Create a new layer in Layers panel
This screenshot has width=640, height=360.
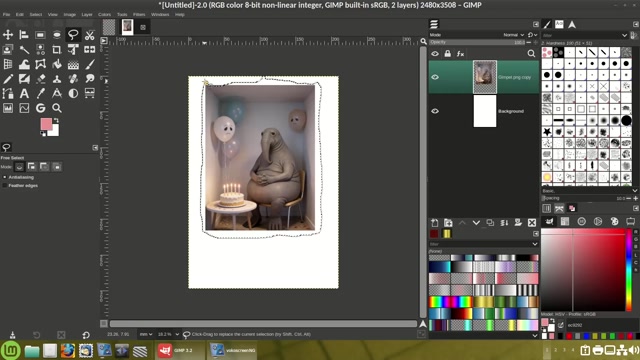pos(435,222)
